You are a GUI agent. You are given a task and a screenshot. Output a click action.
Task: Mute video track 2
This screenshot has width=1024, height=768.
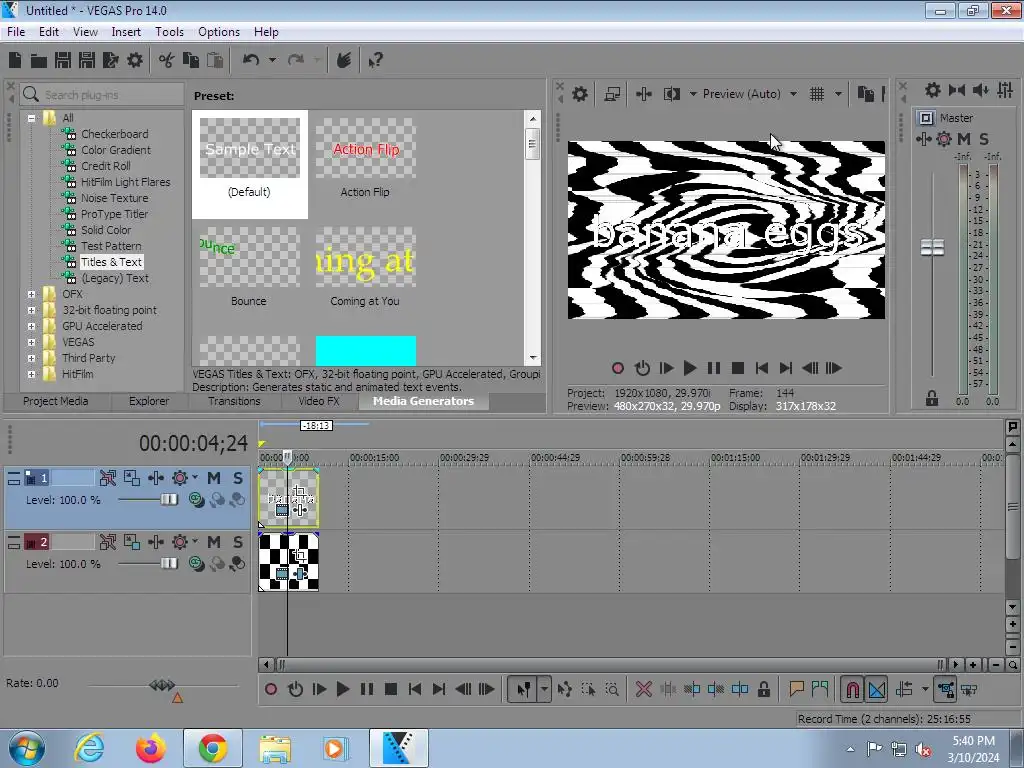(214, 542)
